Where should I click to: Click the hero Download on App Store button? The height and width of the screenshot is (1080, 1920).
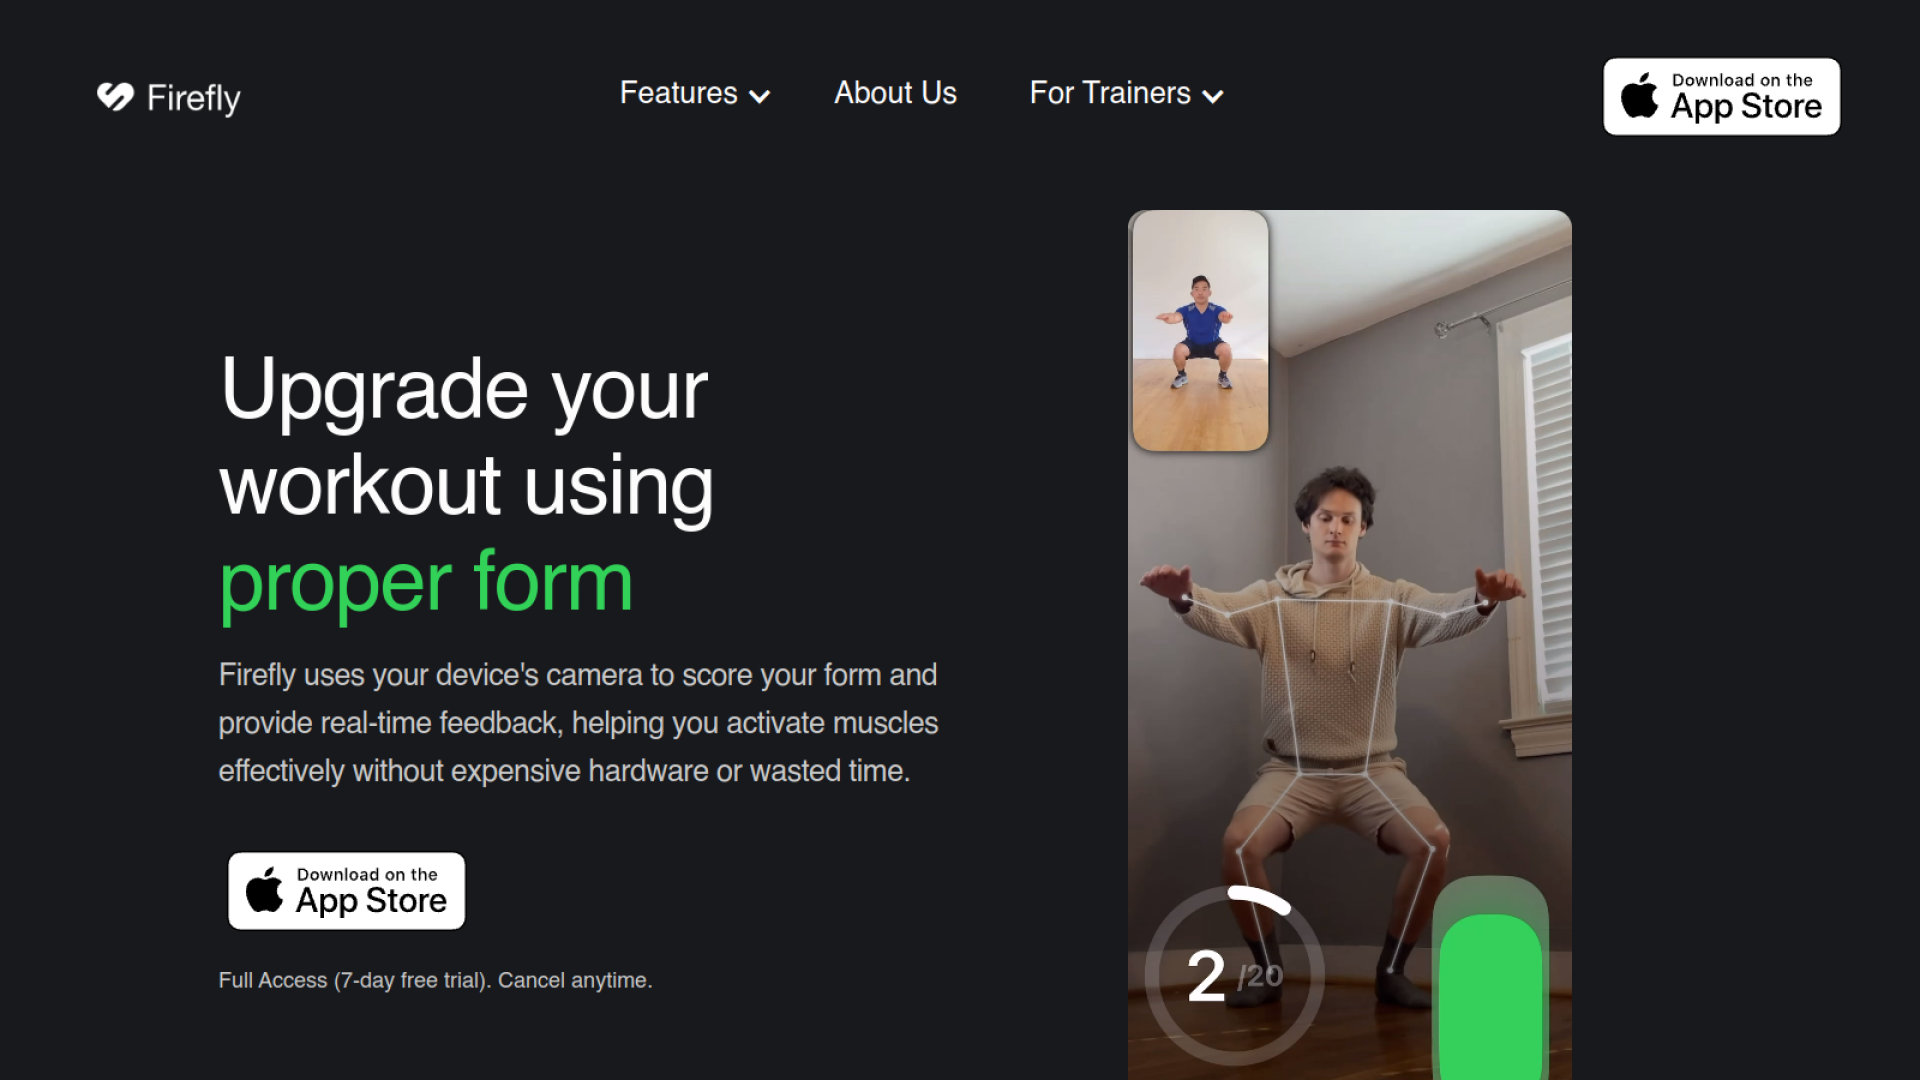pyautogui.click(x=346, y=890)
